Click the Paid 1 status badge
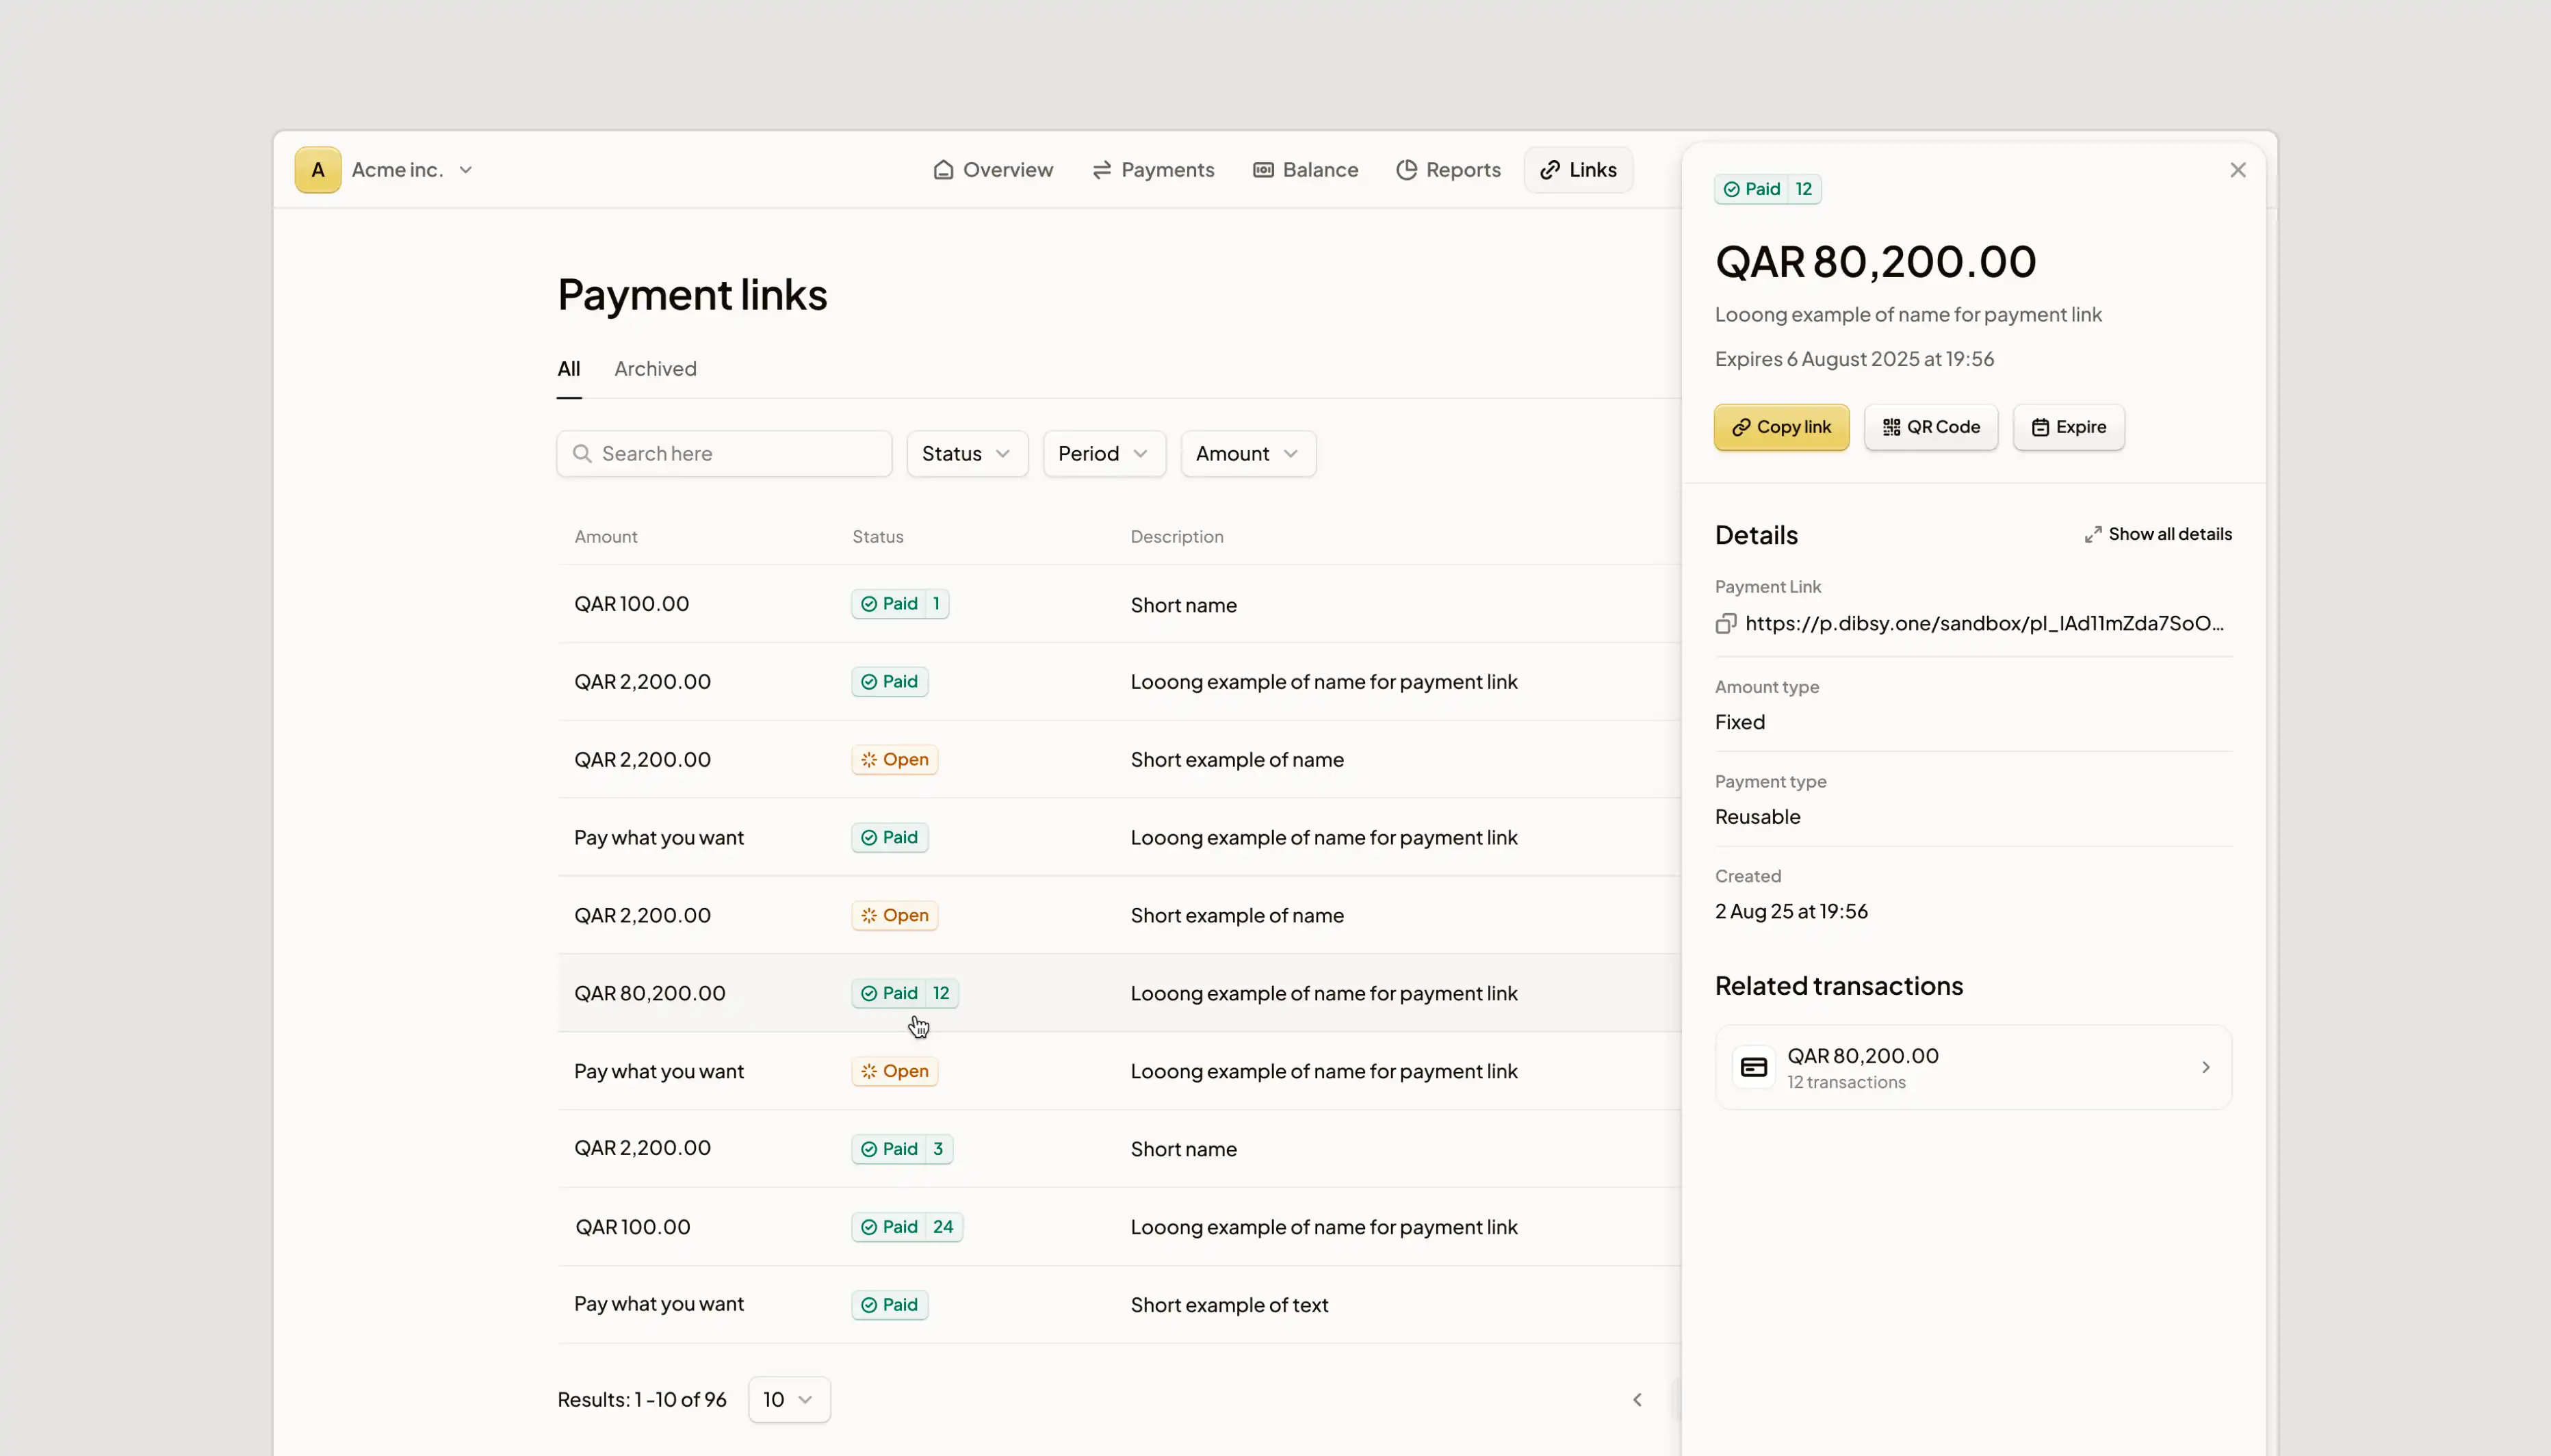The height and width of the screenshot is (1456, 2551). [x=900, y=604]
